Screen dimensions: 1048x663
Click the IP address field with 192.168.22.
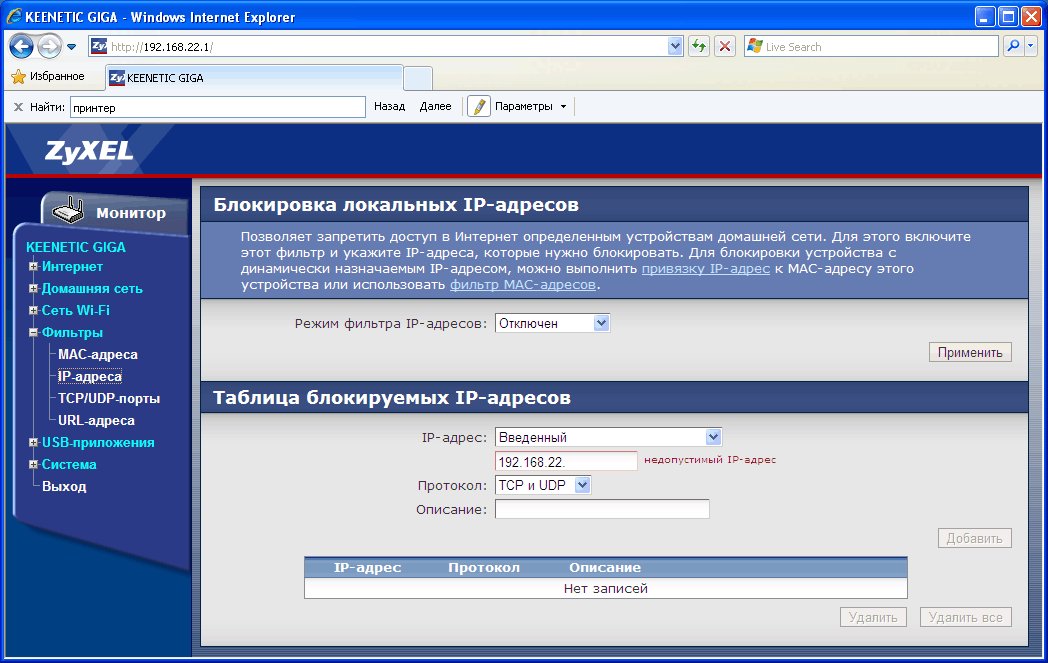tap(566, 461)
